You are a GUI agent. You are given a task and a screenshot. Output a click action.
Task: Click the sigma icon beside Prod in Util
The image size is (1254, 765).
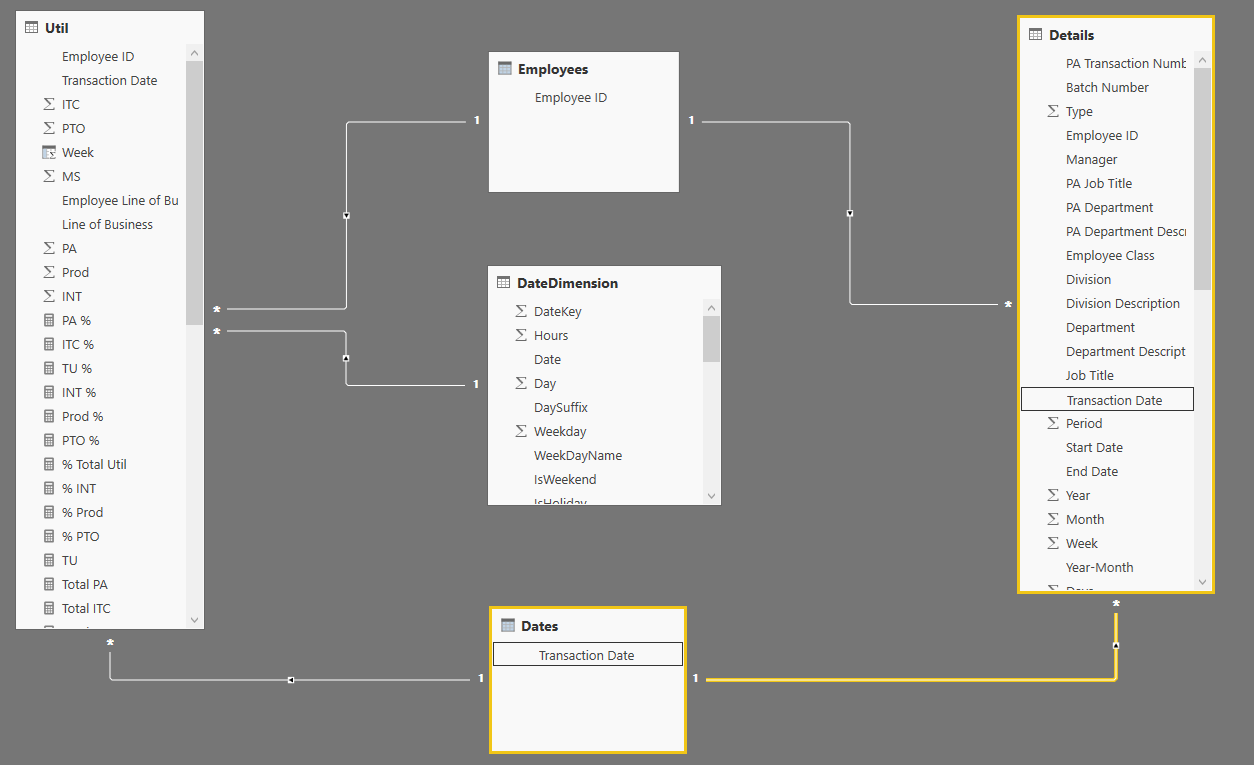[x=49, y=272]
